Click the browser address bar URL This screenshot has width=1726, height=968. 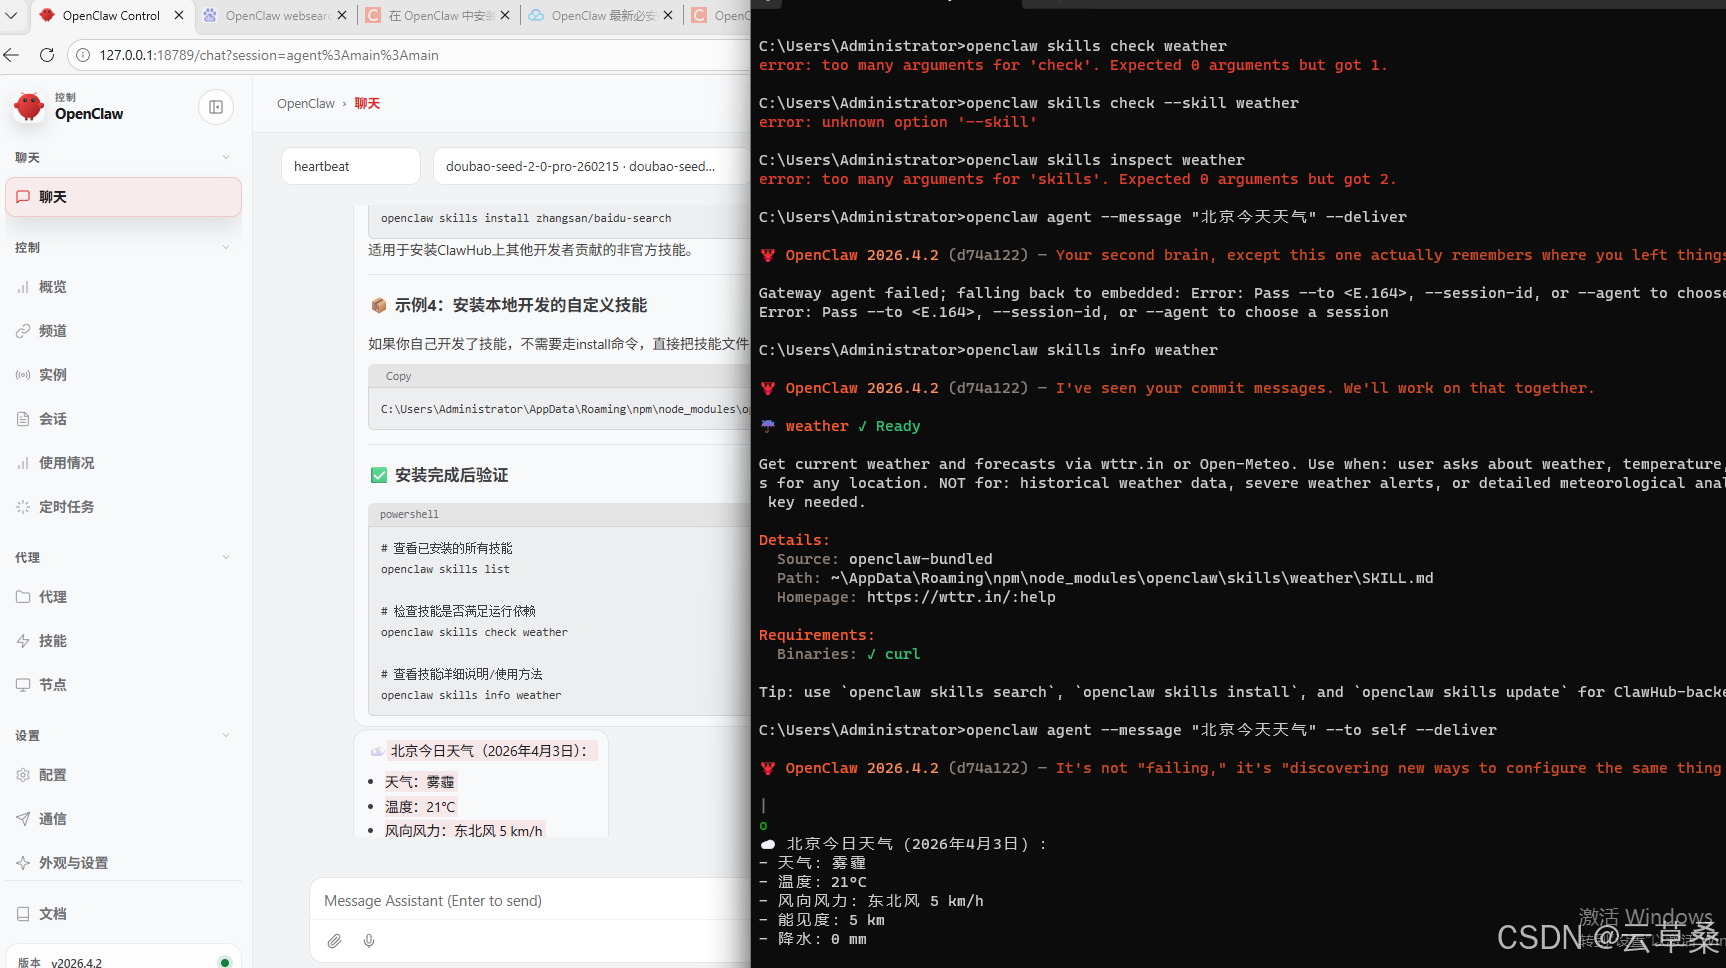[269, 55]
